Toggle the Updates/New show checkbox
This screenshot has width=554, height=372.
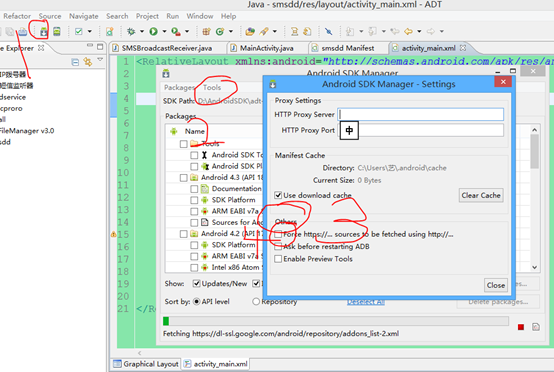click(x=196, y=283)
